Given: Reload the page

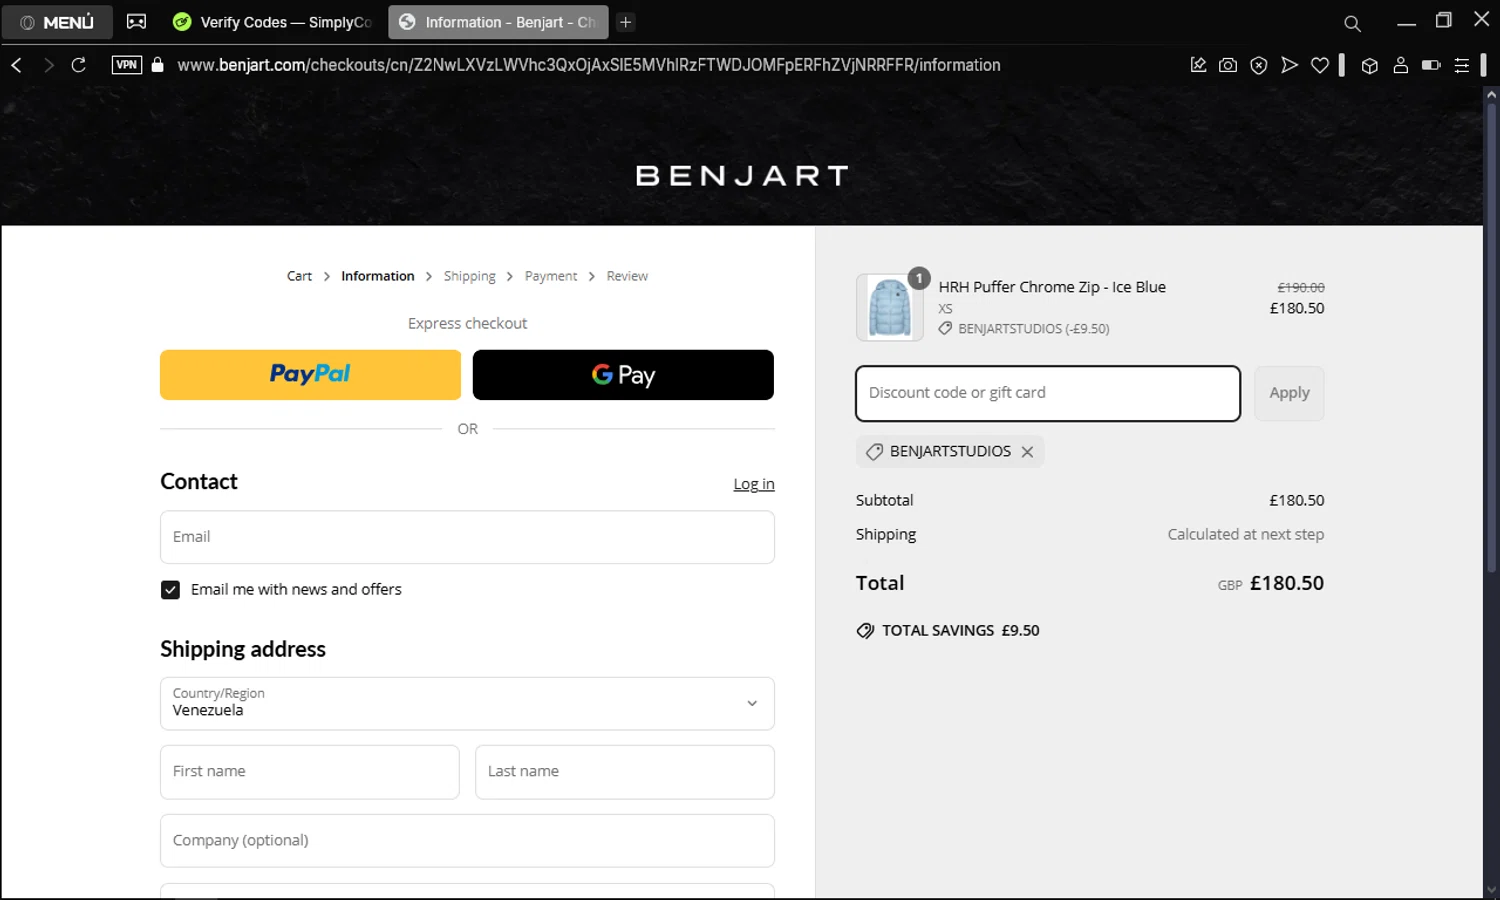Looking at the screenshot, I should [x=78, y=65].
